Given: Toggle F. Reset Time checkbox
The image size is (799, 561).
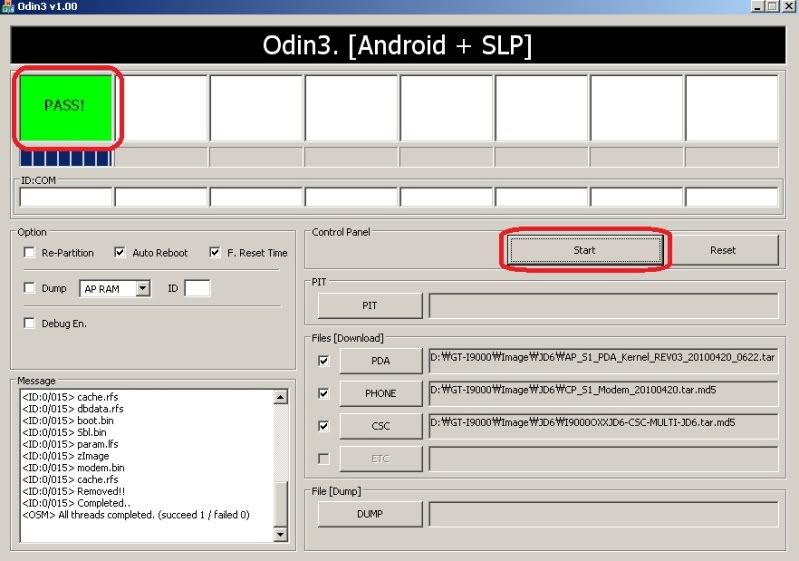Looking at the screenshot, I should [x=215, y=252].
